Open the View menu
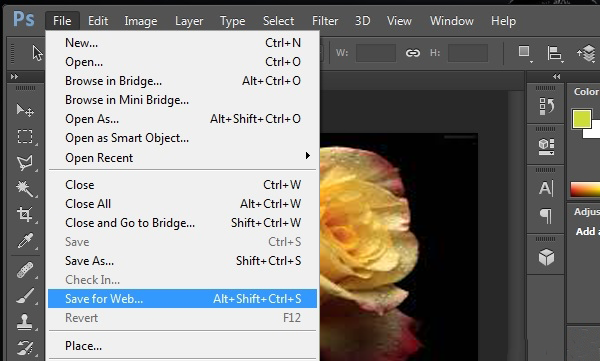Screen dimensions: 600x361 pos(399,21)
